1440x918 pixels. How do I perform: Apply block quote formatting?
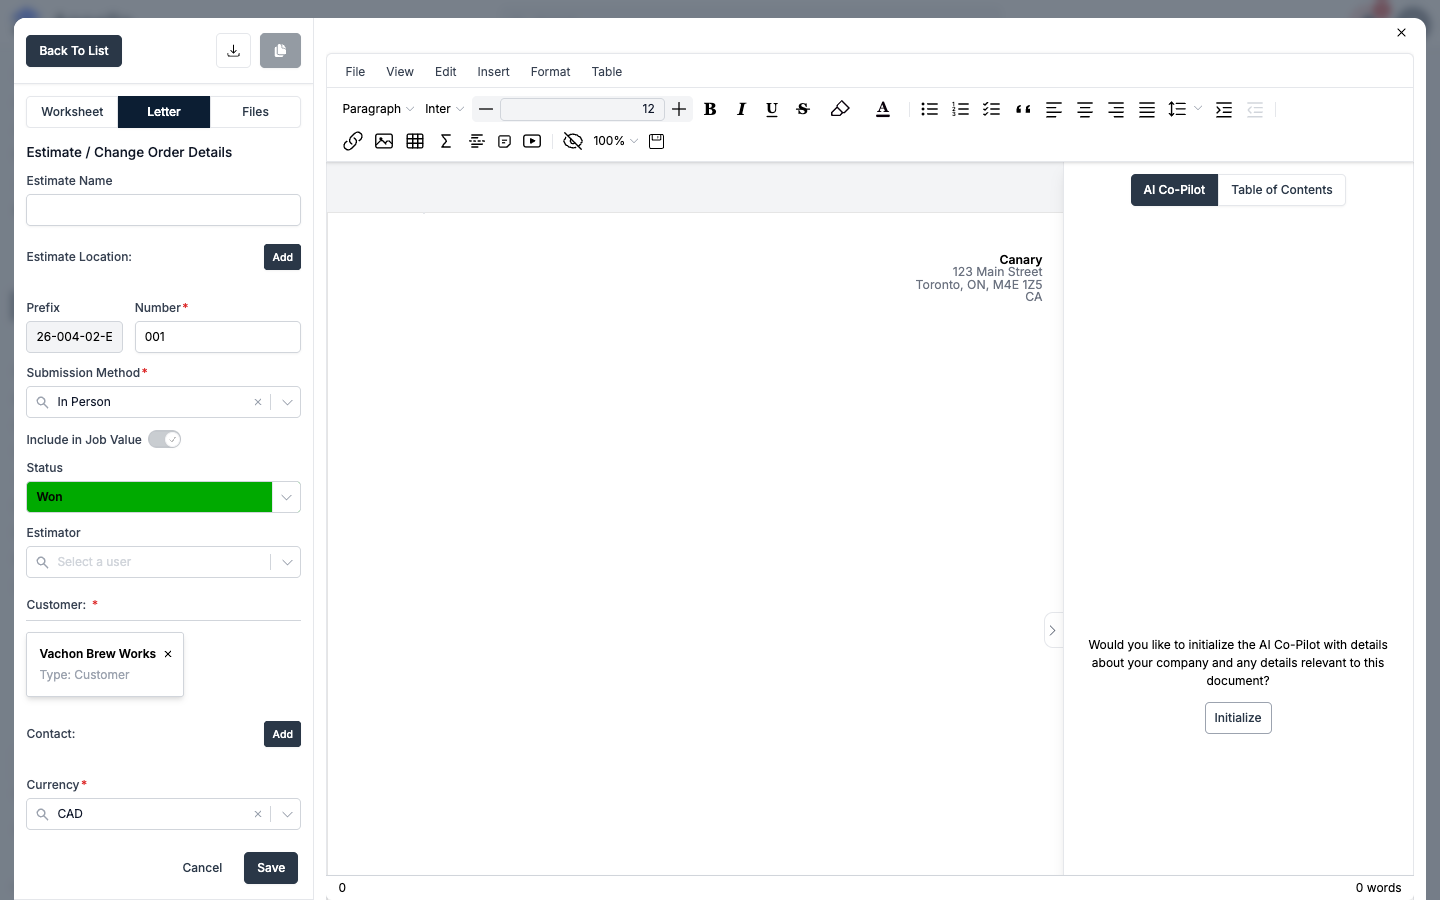pos(1023,109)
